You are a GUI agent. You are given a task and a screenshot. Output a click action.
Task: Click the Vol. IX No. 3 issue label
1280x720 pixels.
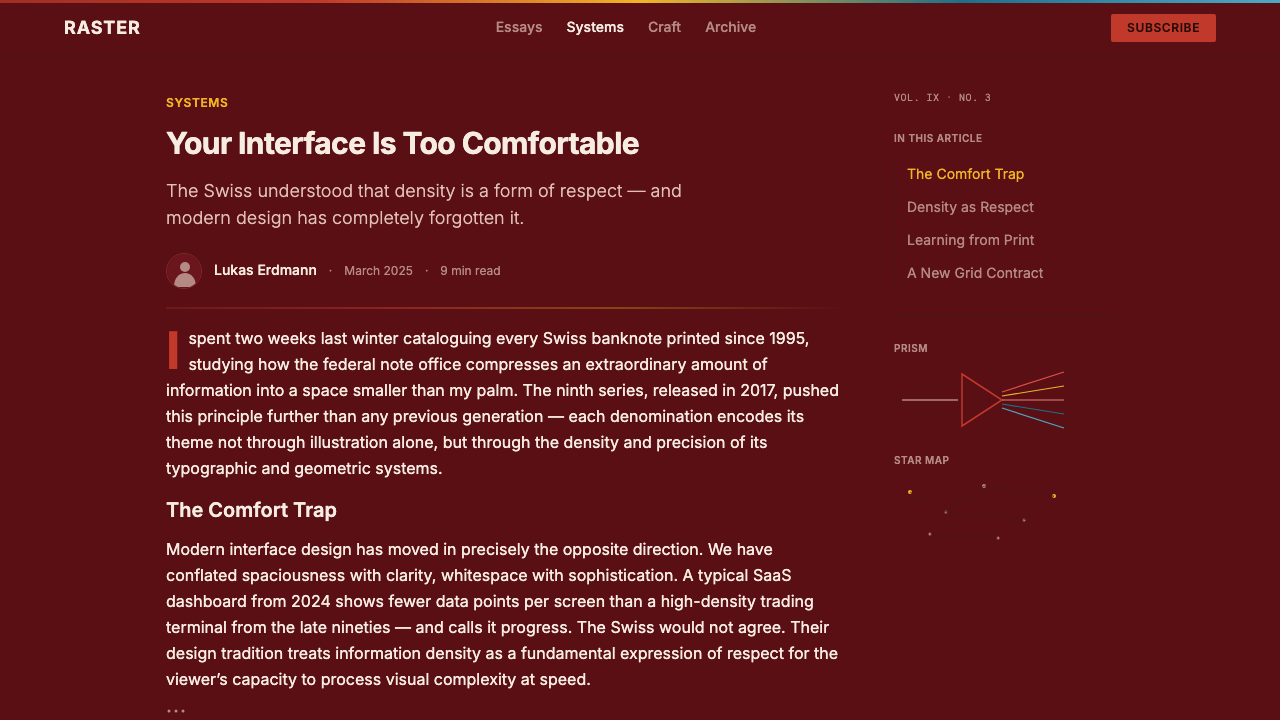[942, 98]
